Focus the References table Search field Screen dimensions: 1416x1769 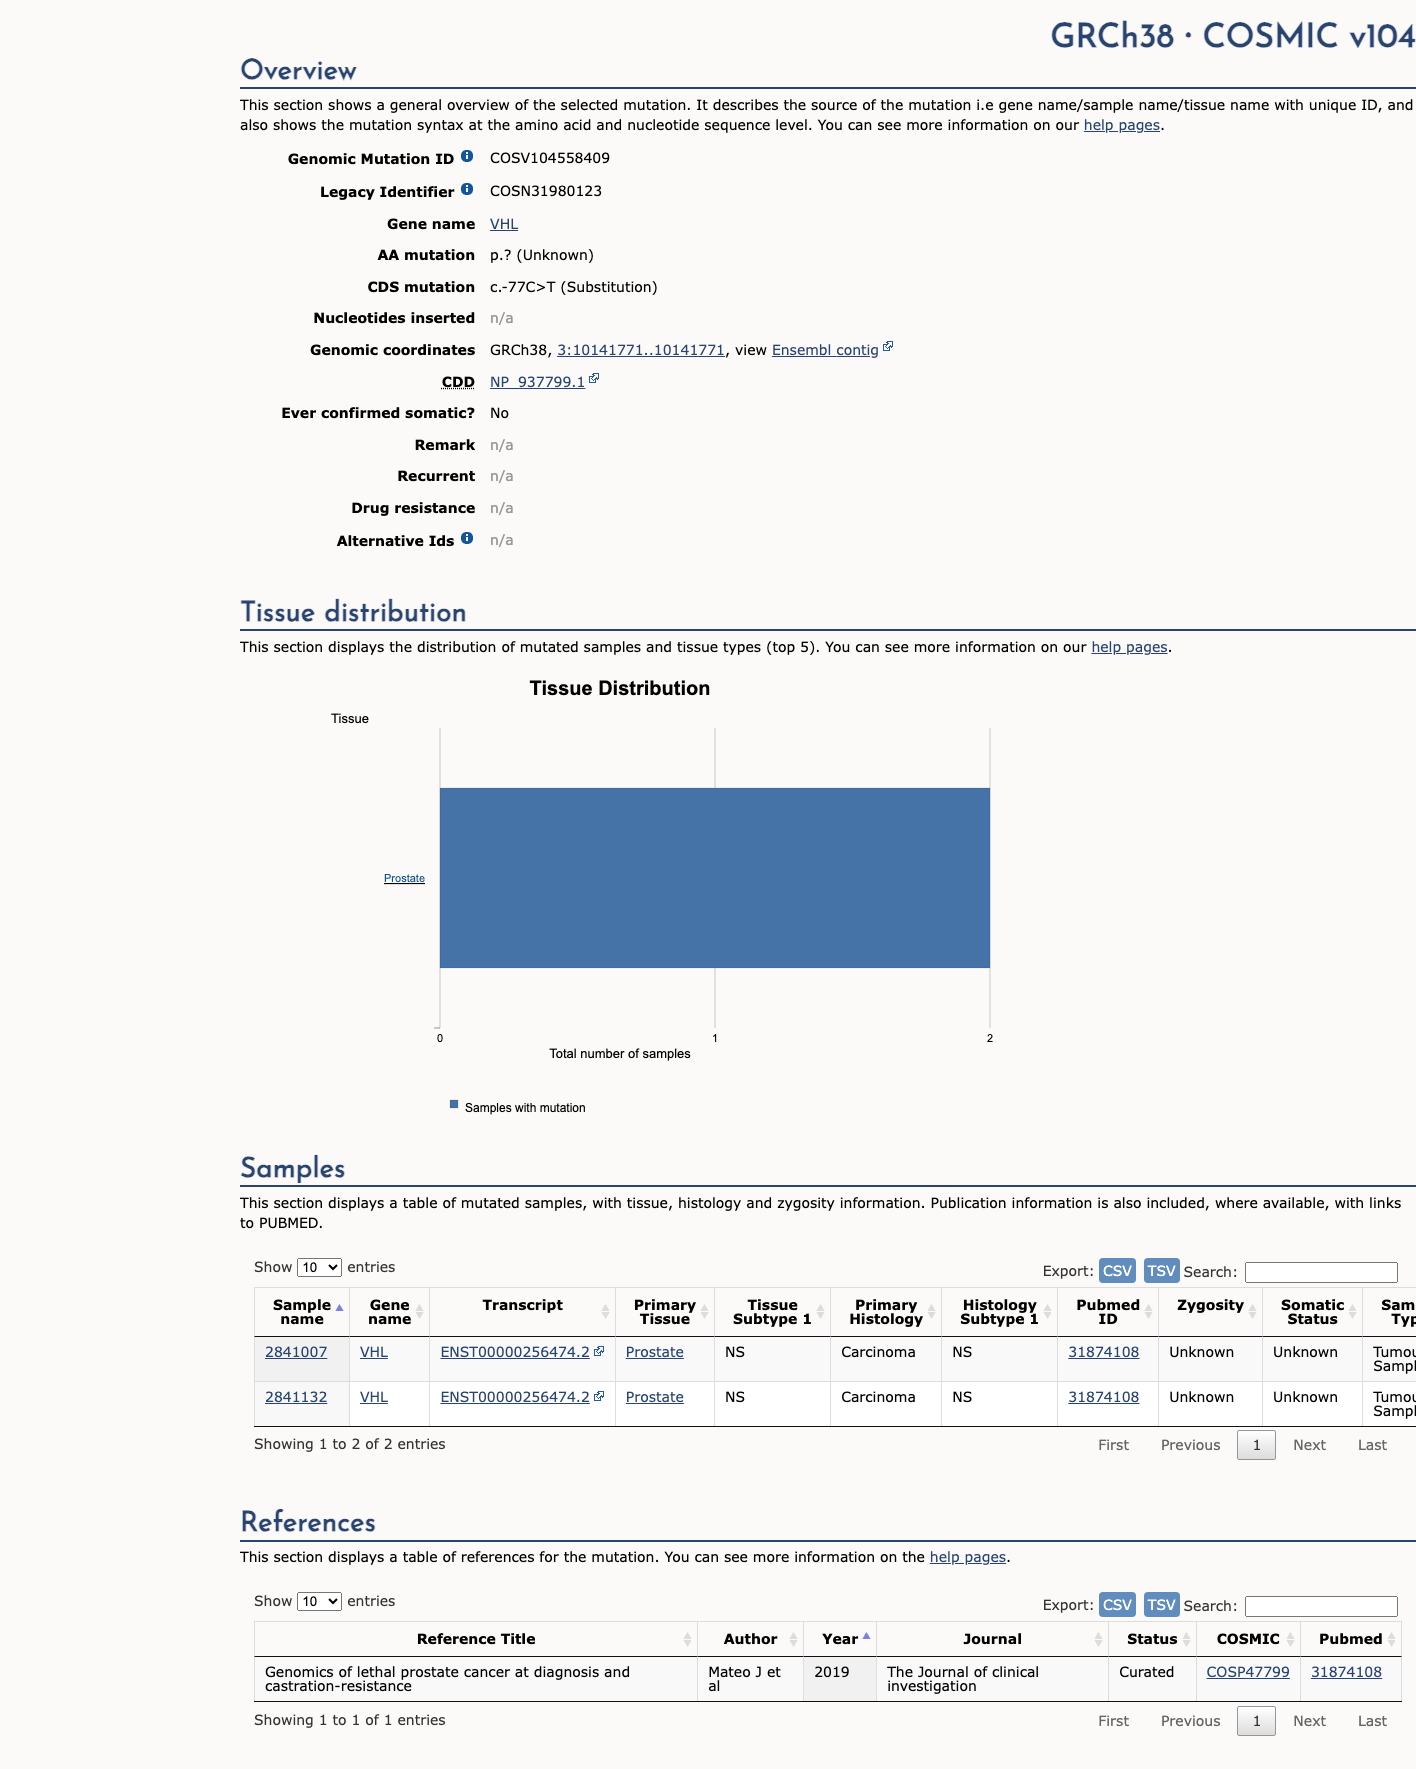pos(1321,1606)
